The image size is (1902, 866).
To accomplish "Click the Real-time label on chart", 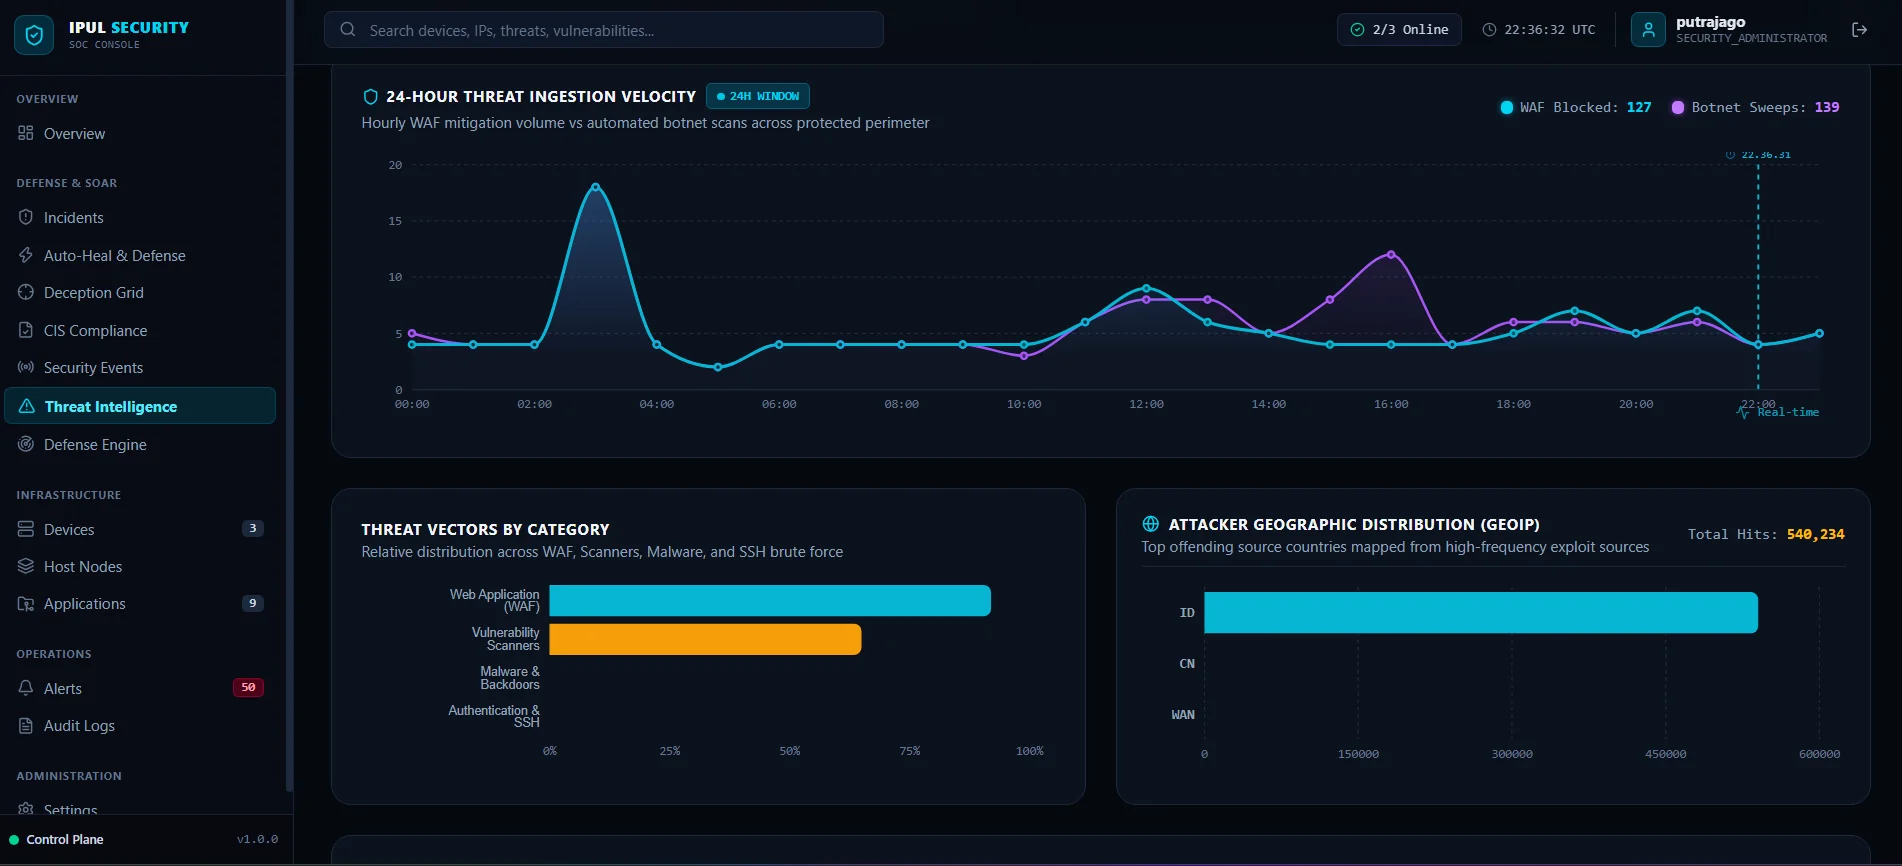I will 1788,412.
